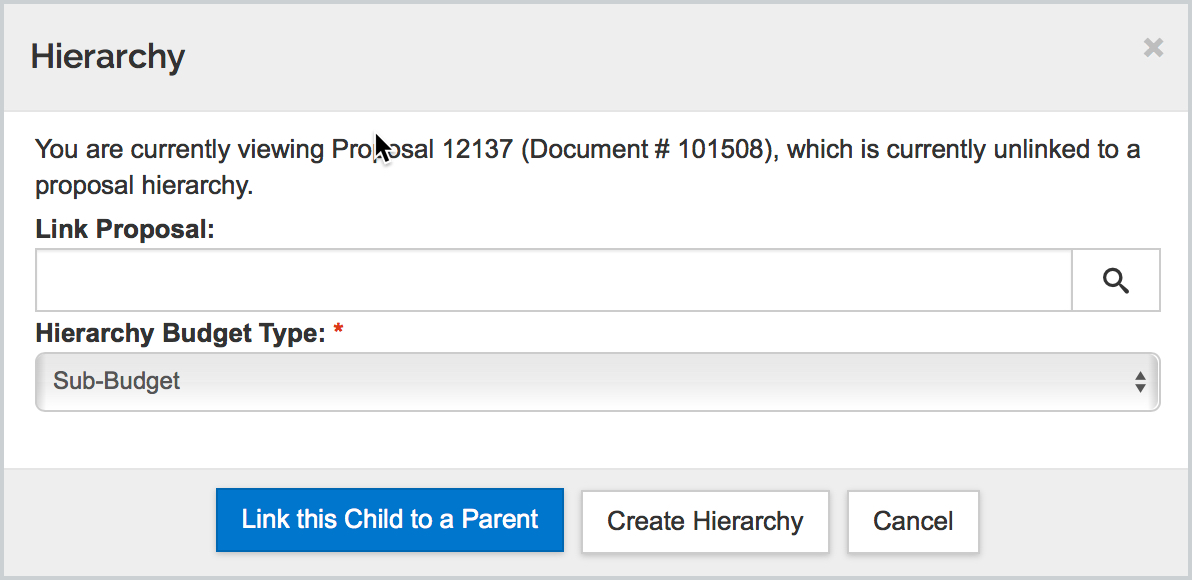Click the Hierarchy Budget Type label

coord(181,333)
